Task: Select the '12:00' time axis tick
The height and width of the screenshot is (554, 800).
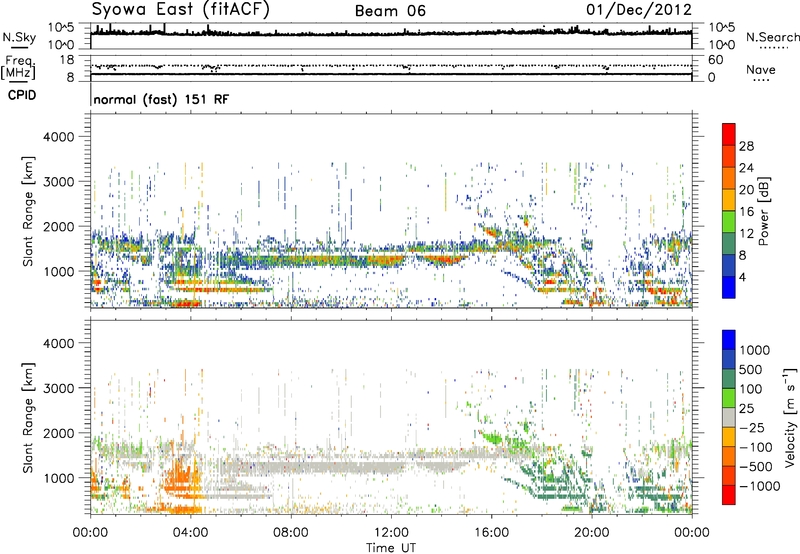Action: tap(391, 533)
